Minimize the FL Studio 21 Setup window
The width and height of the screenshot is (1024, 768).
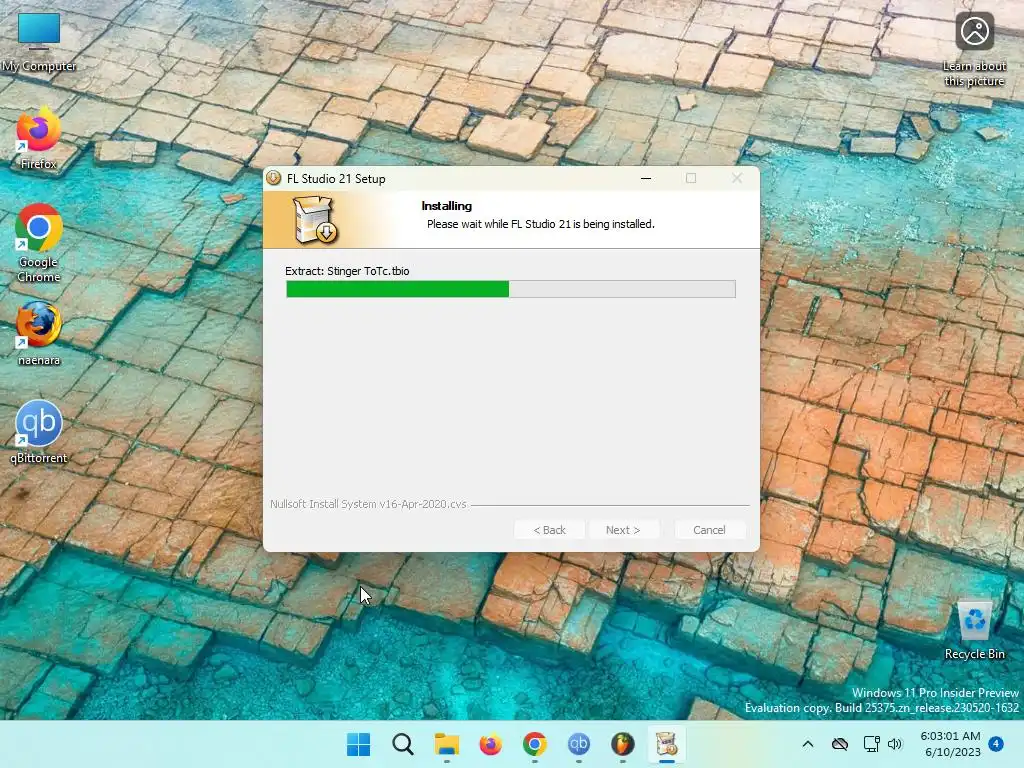click(646, 178)
